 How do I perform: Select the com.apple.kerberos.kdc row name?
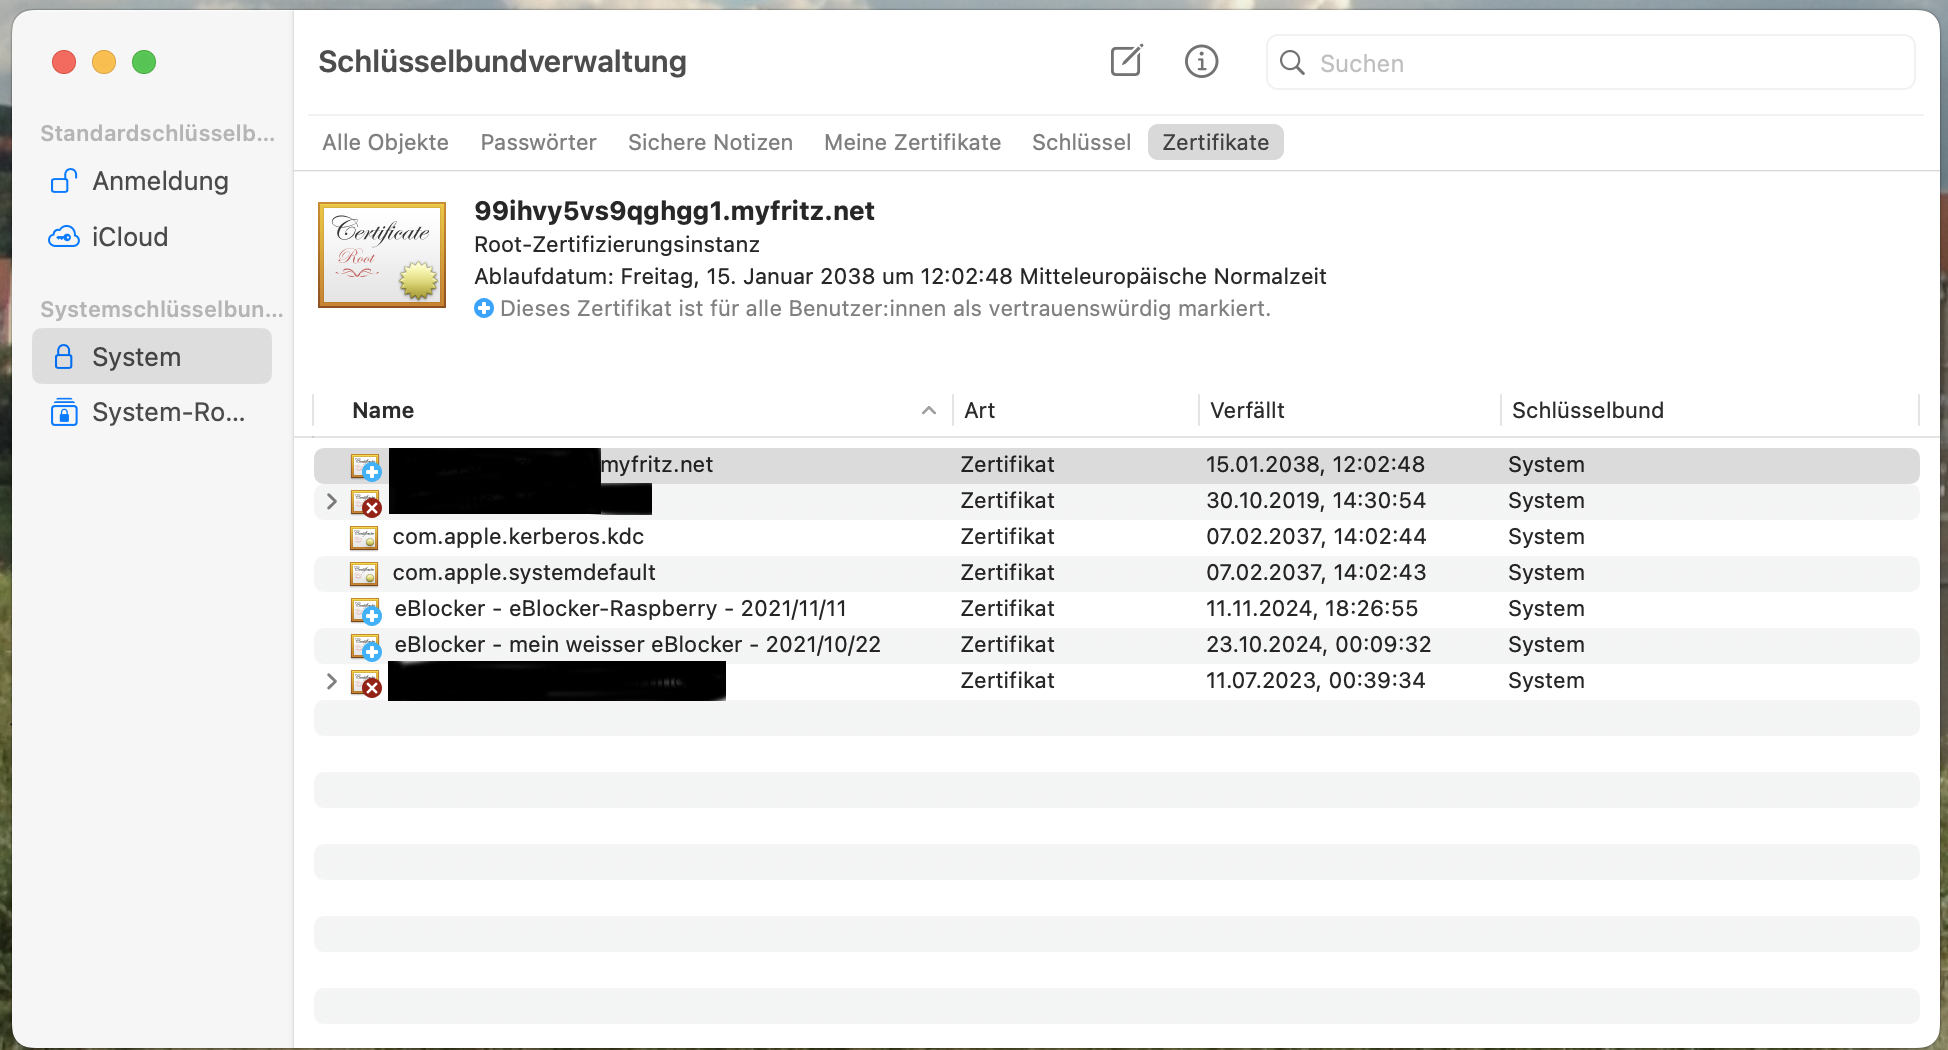[x=518, y=536]
